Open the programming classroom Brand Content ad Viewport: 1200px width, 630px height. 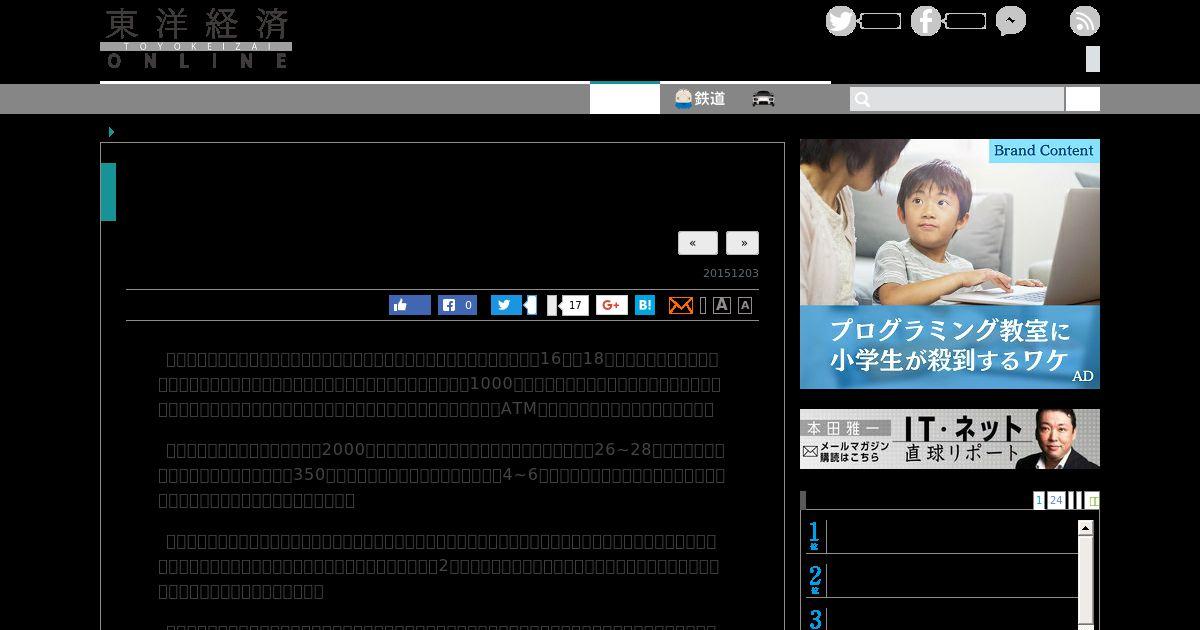[x=950, y=264]
